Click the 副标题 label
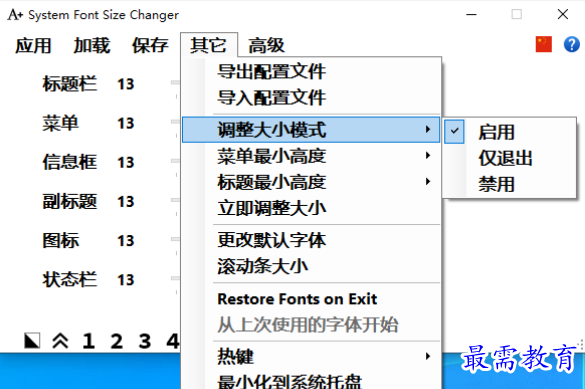585x389 pixels. pos(70,201)
